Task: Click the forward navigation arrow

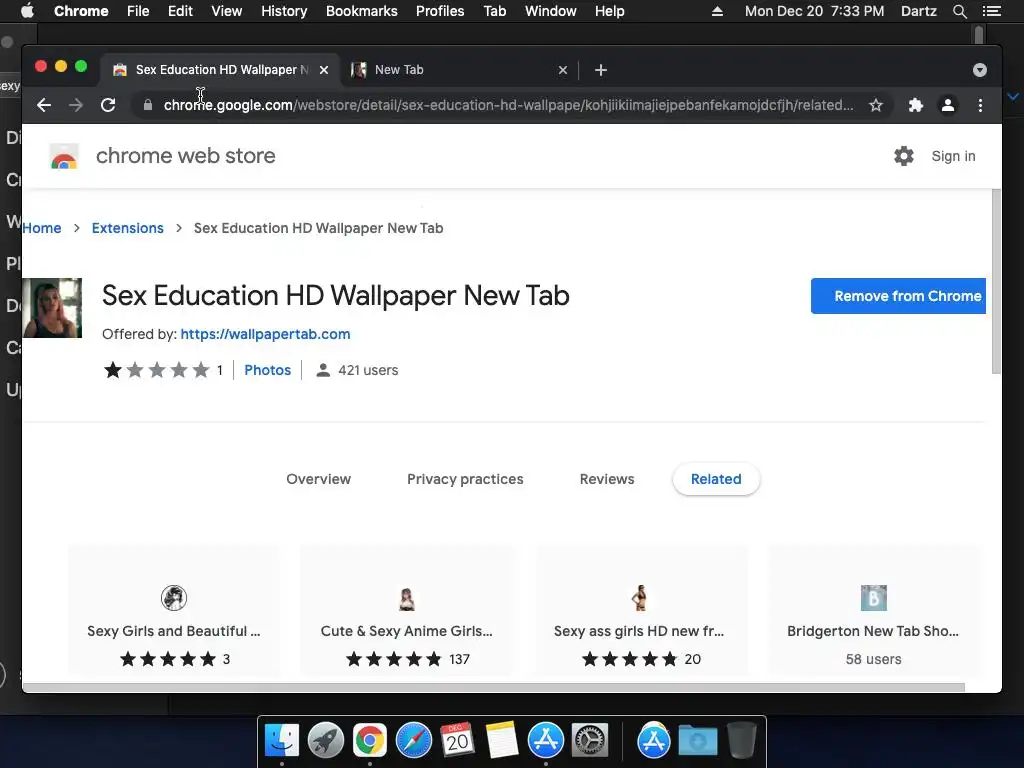Action: point(76,105)
